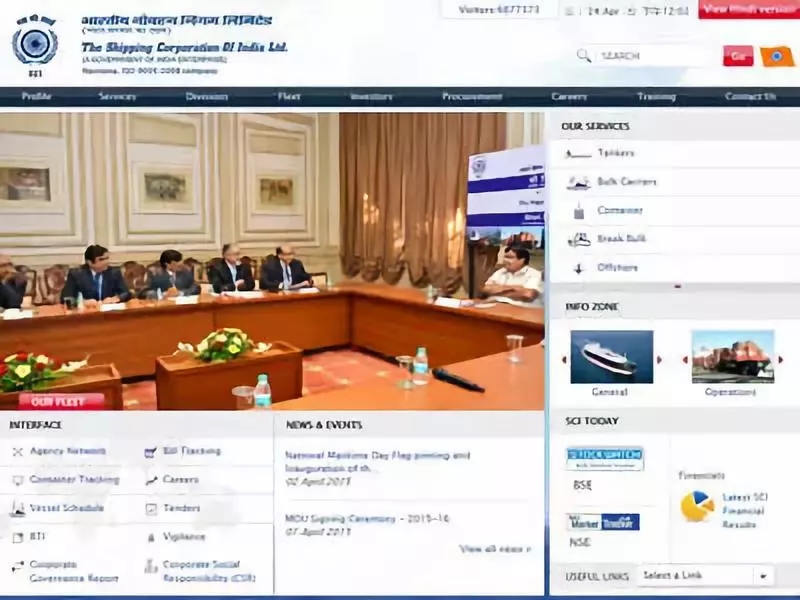800x600 pixels.
Task: Click the search magnifier icon
Action: (584, 55)
